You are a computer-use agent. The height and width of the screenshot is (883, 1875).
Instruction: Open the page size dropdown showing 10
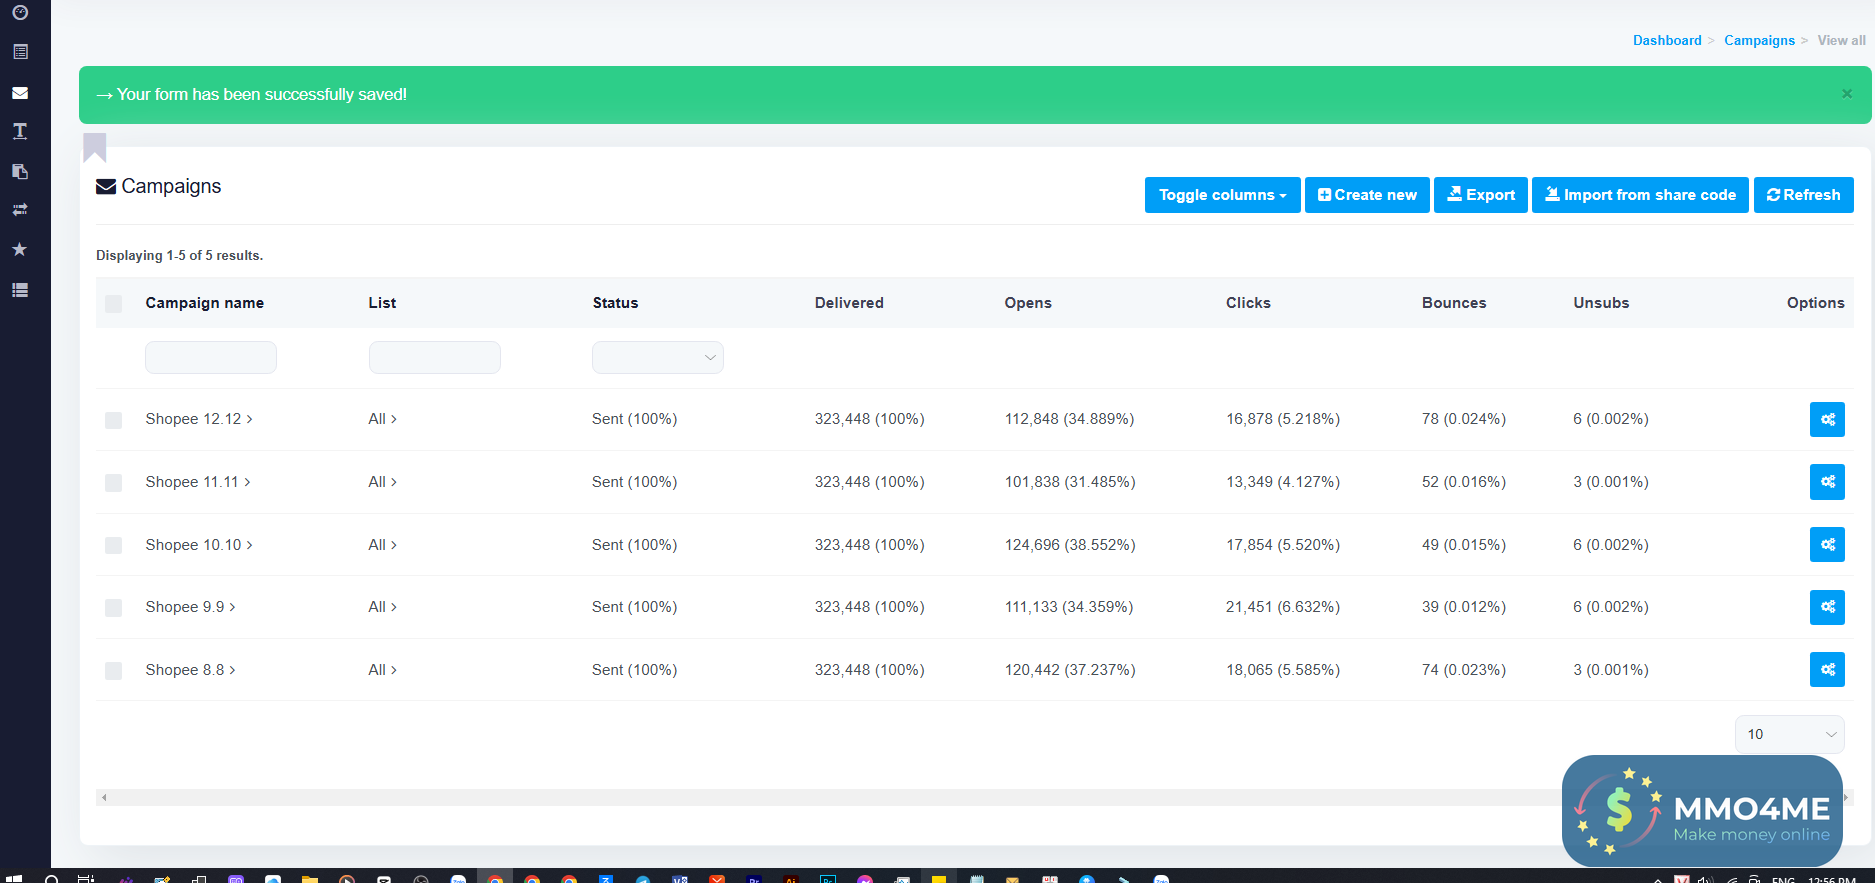1789,734
